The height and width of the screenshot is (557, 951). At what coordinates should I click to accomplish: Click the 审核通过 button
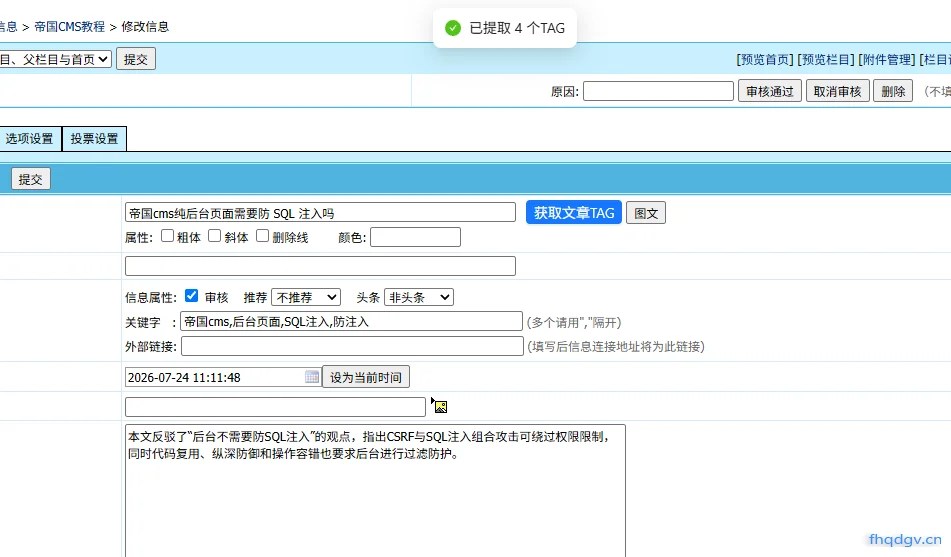click(770, 91)
